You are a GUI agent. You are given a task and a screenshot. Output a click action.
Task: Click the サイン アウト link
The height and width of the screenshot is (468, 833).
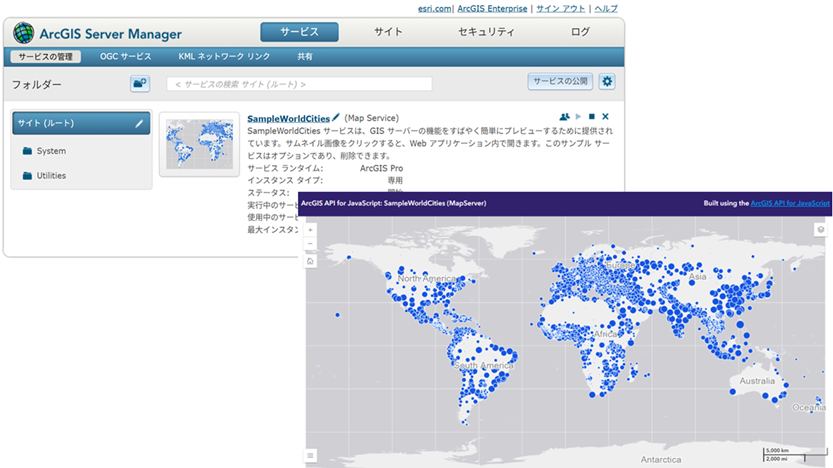click(560, 8)
